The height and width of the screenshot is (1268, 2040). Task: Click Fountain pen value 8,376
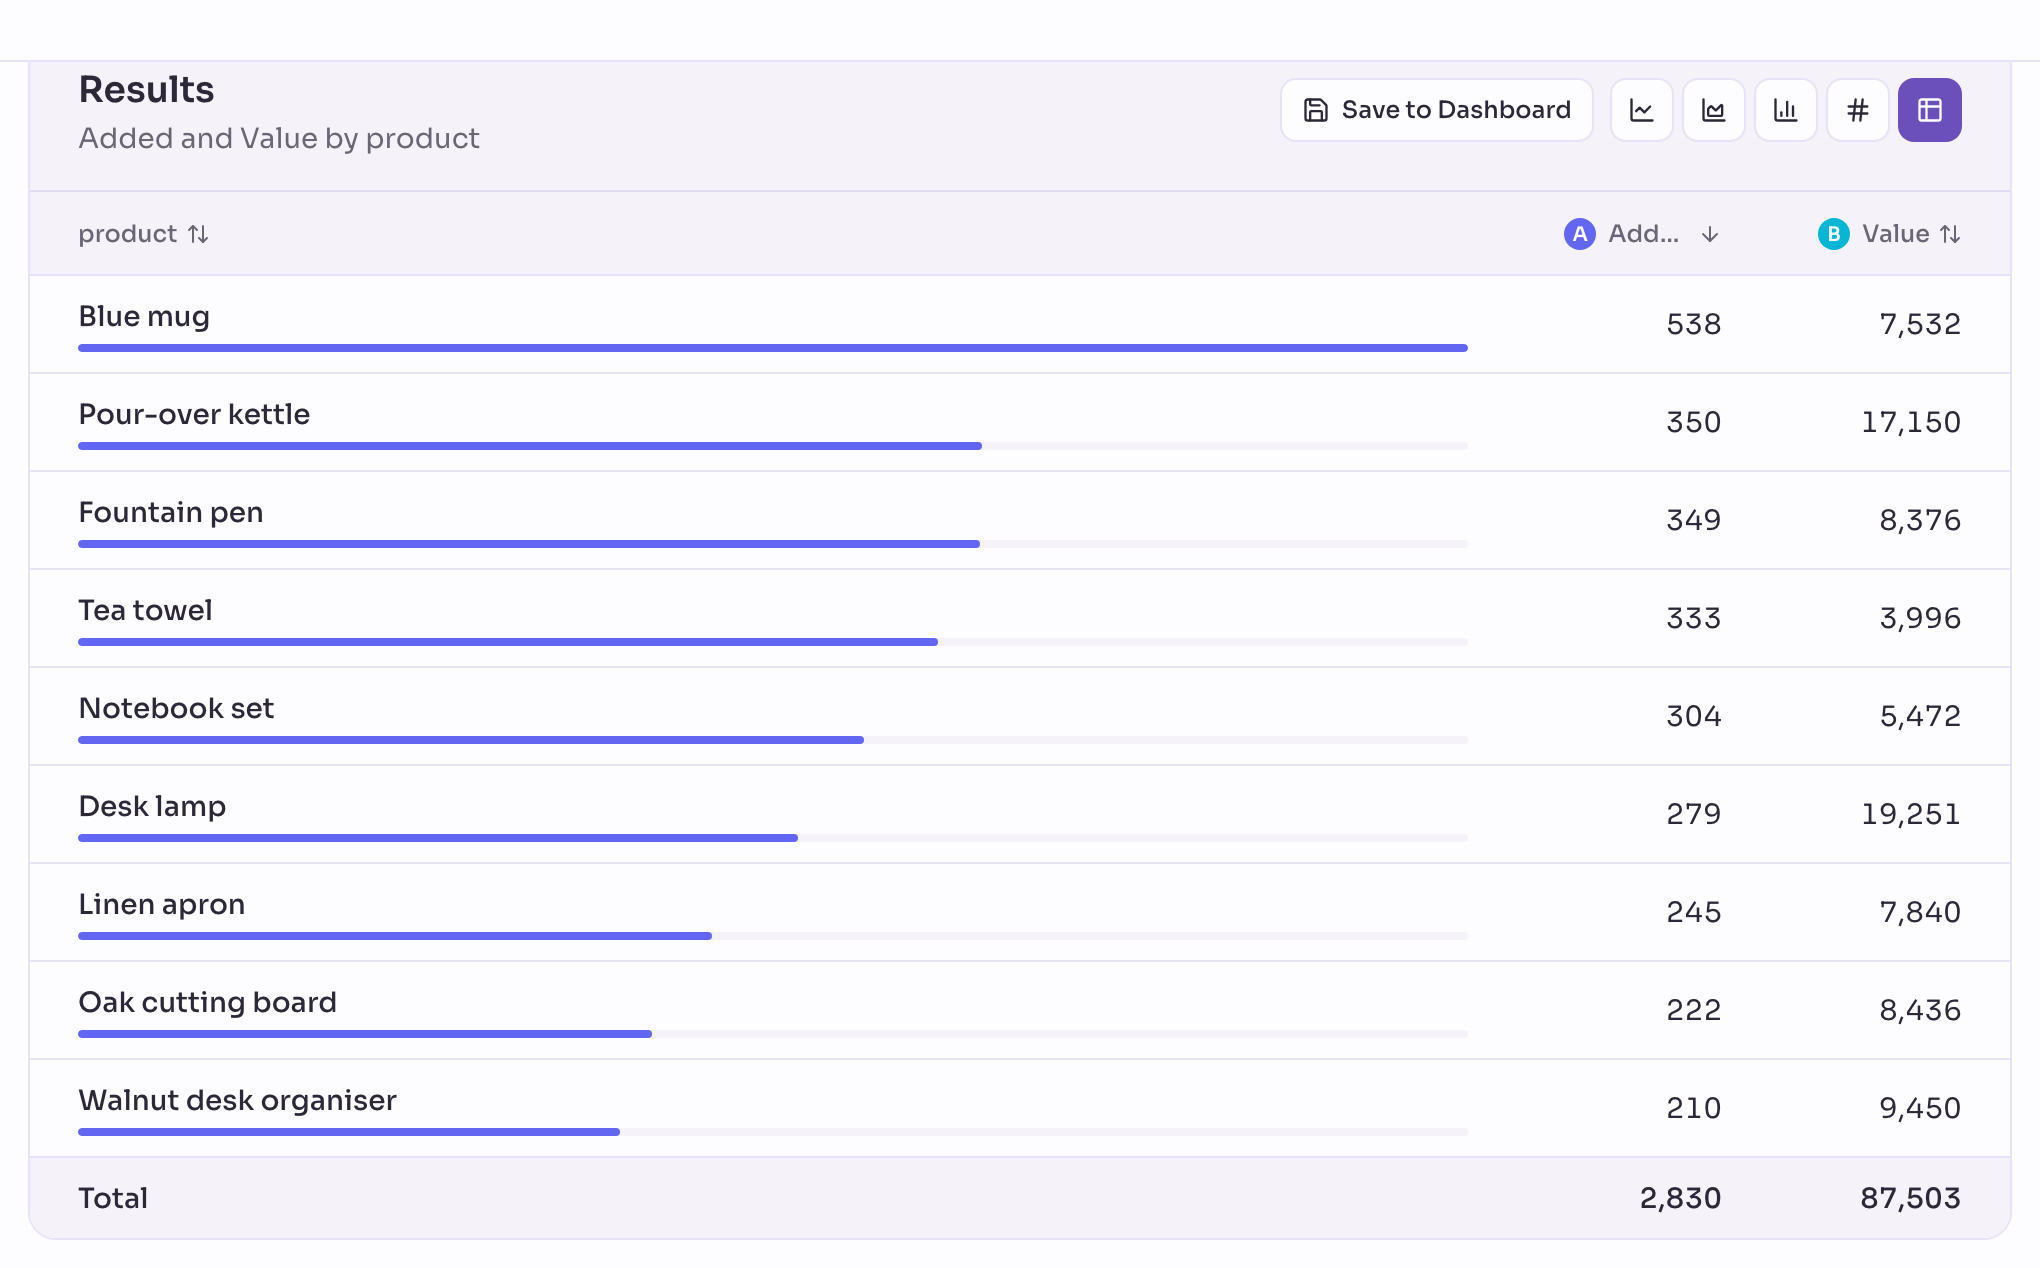click(1920, 520)
